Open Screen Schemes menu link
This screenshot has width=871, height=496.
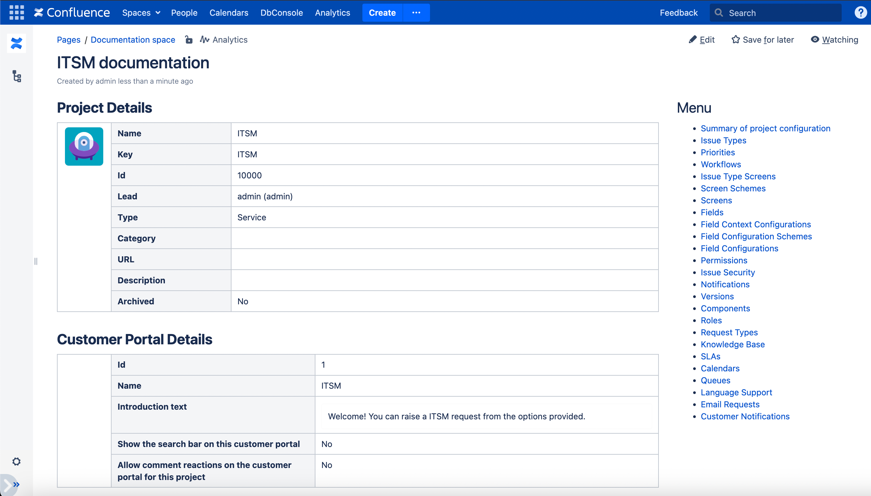coord(733,188)
